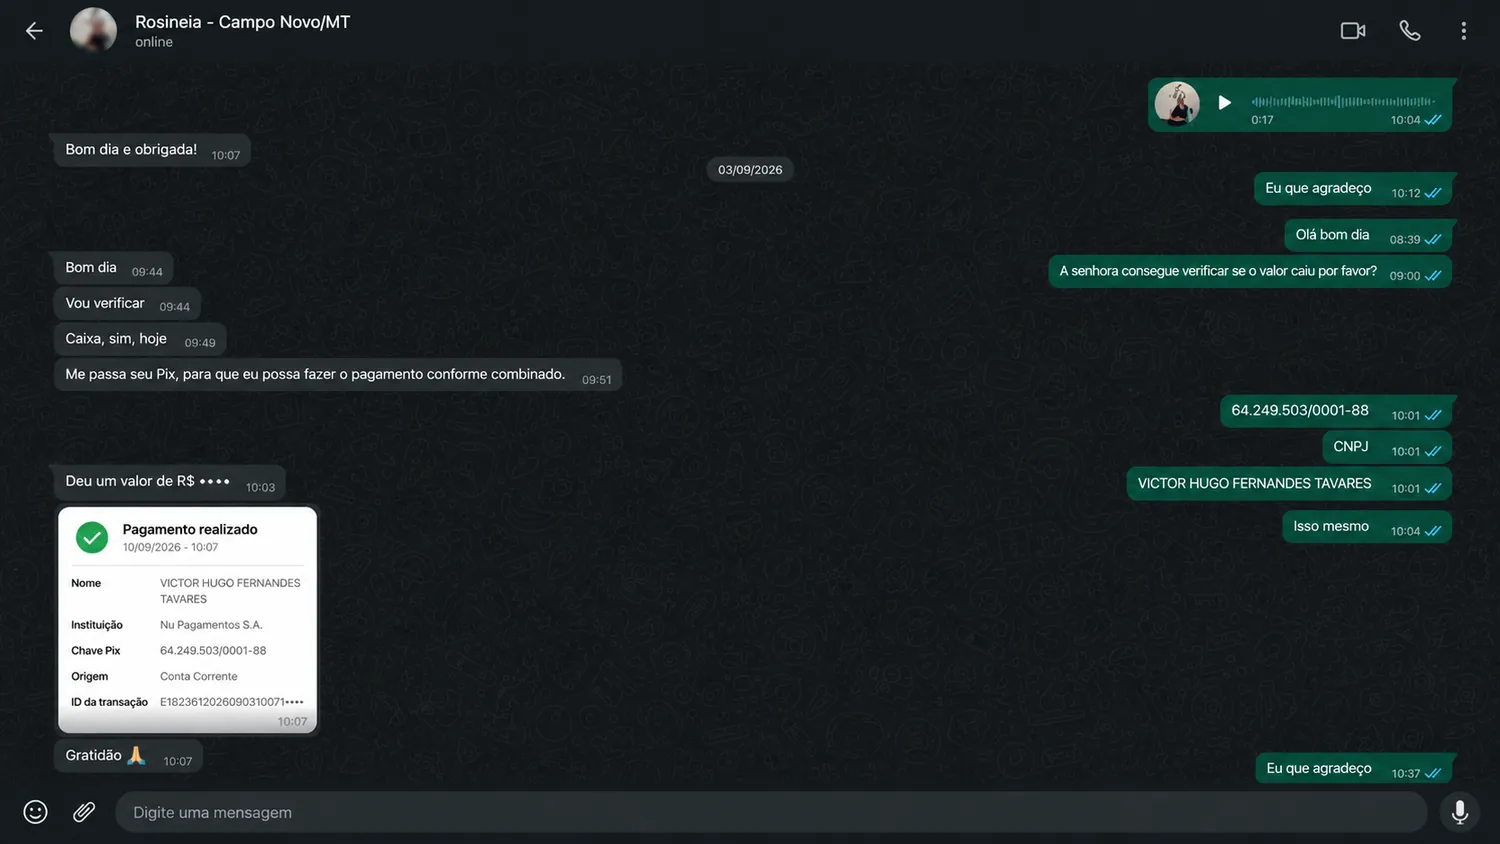Click read ticks on the voice message
The image size is (1500, 844).
coord(1433,120)
